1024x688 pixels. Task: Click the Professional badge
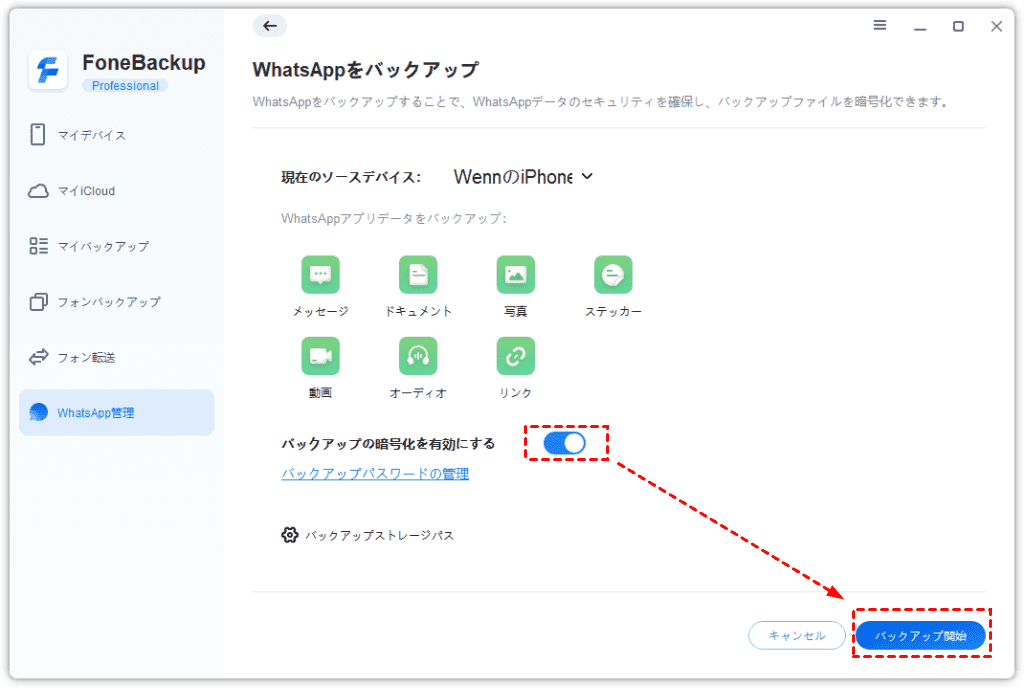[125, 86]
